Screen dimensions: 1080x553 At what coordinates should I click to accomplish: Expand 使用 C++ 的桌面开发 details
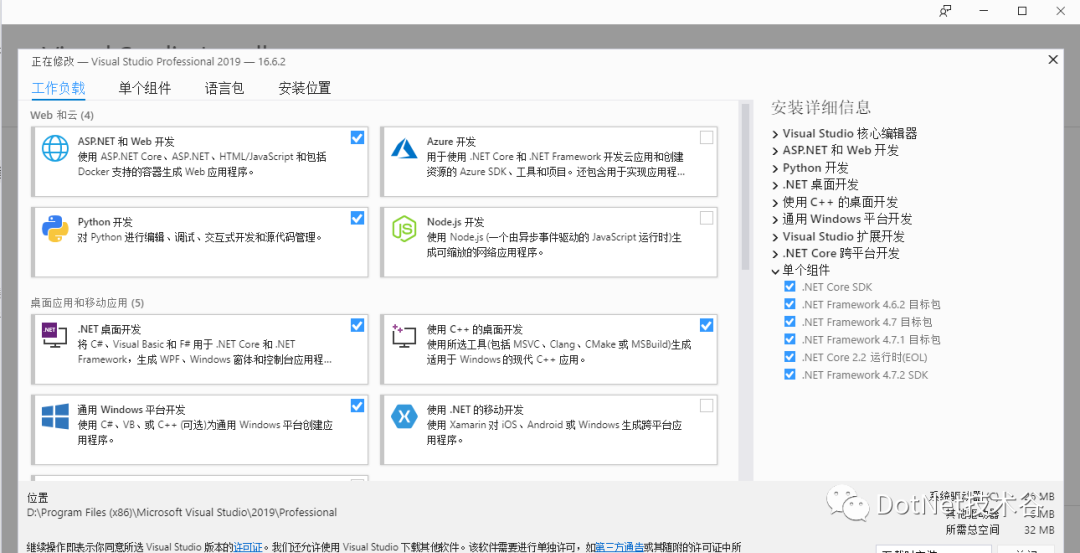point(776,203)
